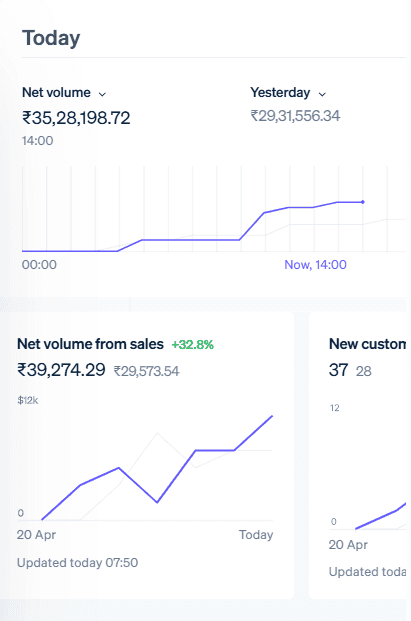
Task: Select yesterday's ₹29,31,556.34 amount
Action: point(295,116)
